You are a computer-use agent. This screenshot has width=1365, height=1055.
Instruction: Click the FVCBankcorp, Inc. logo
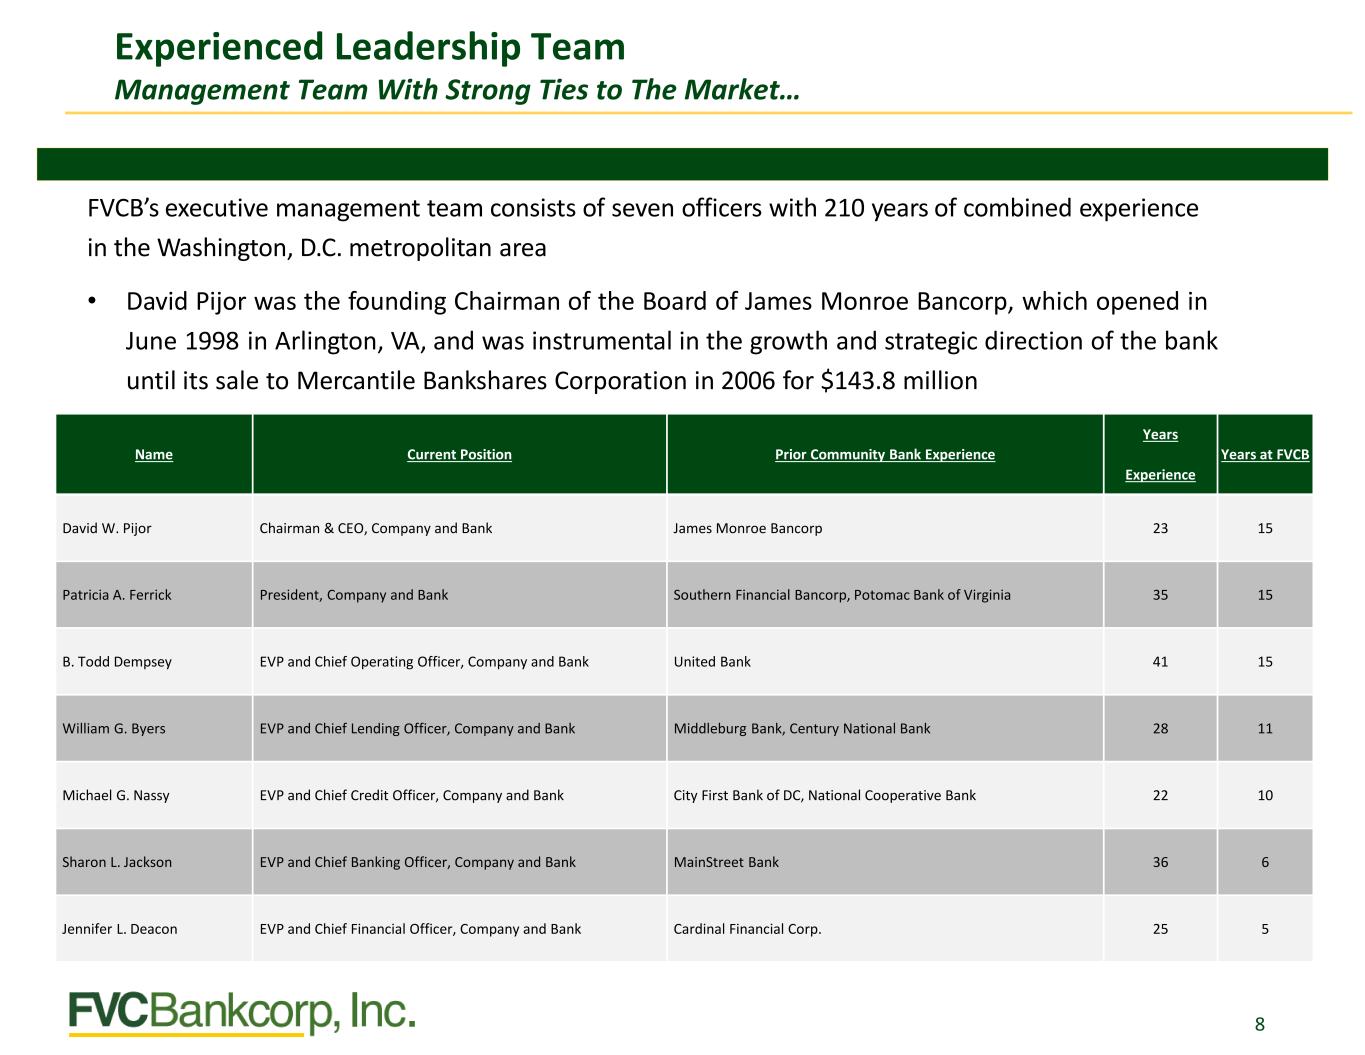[x=242, y=1012]
